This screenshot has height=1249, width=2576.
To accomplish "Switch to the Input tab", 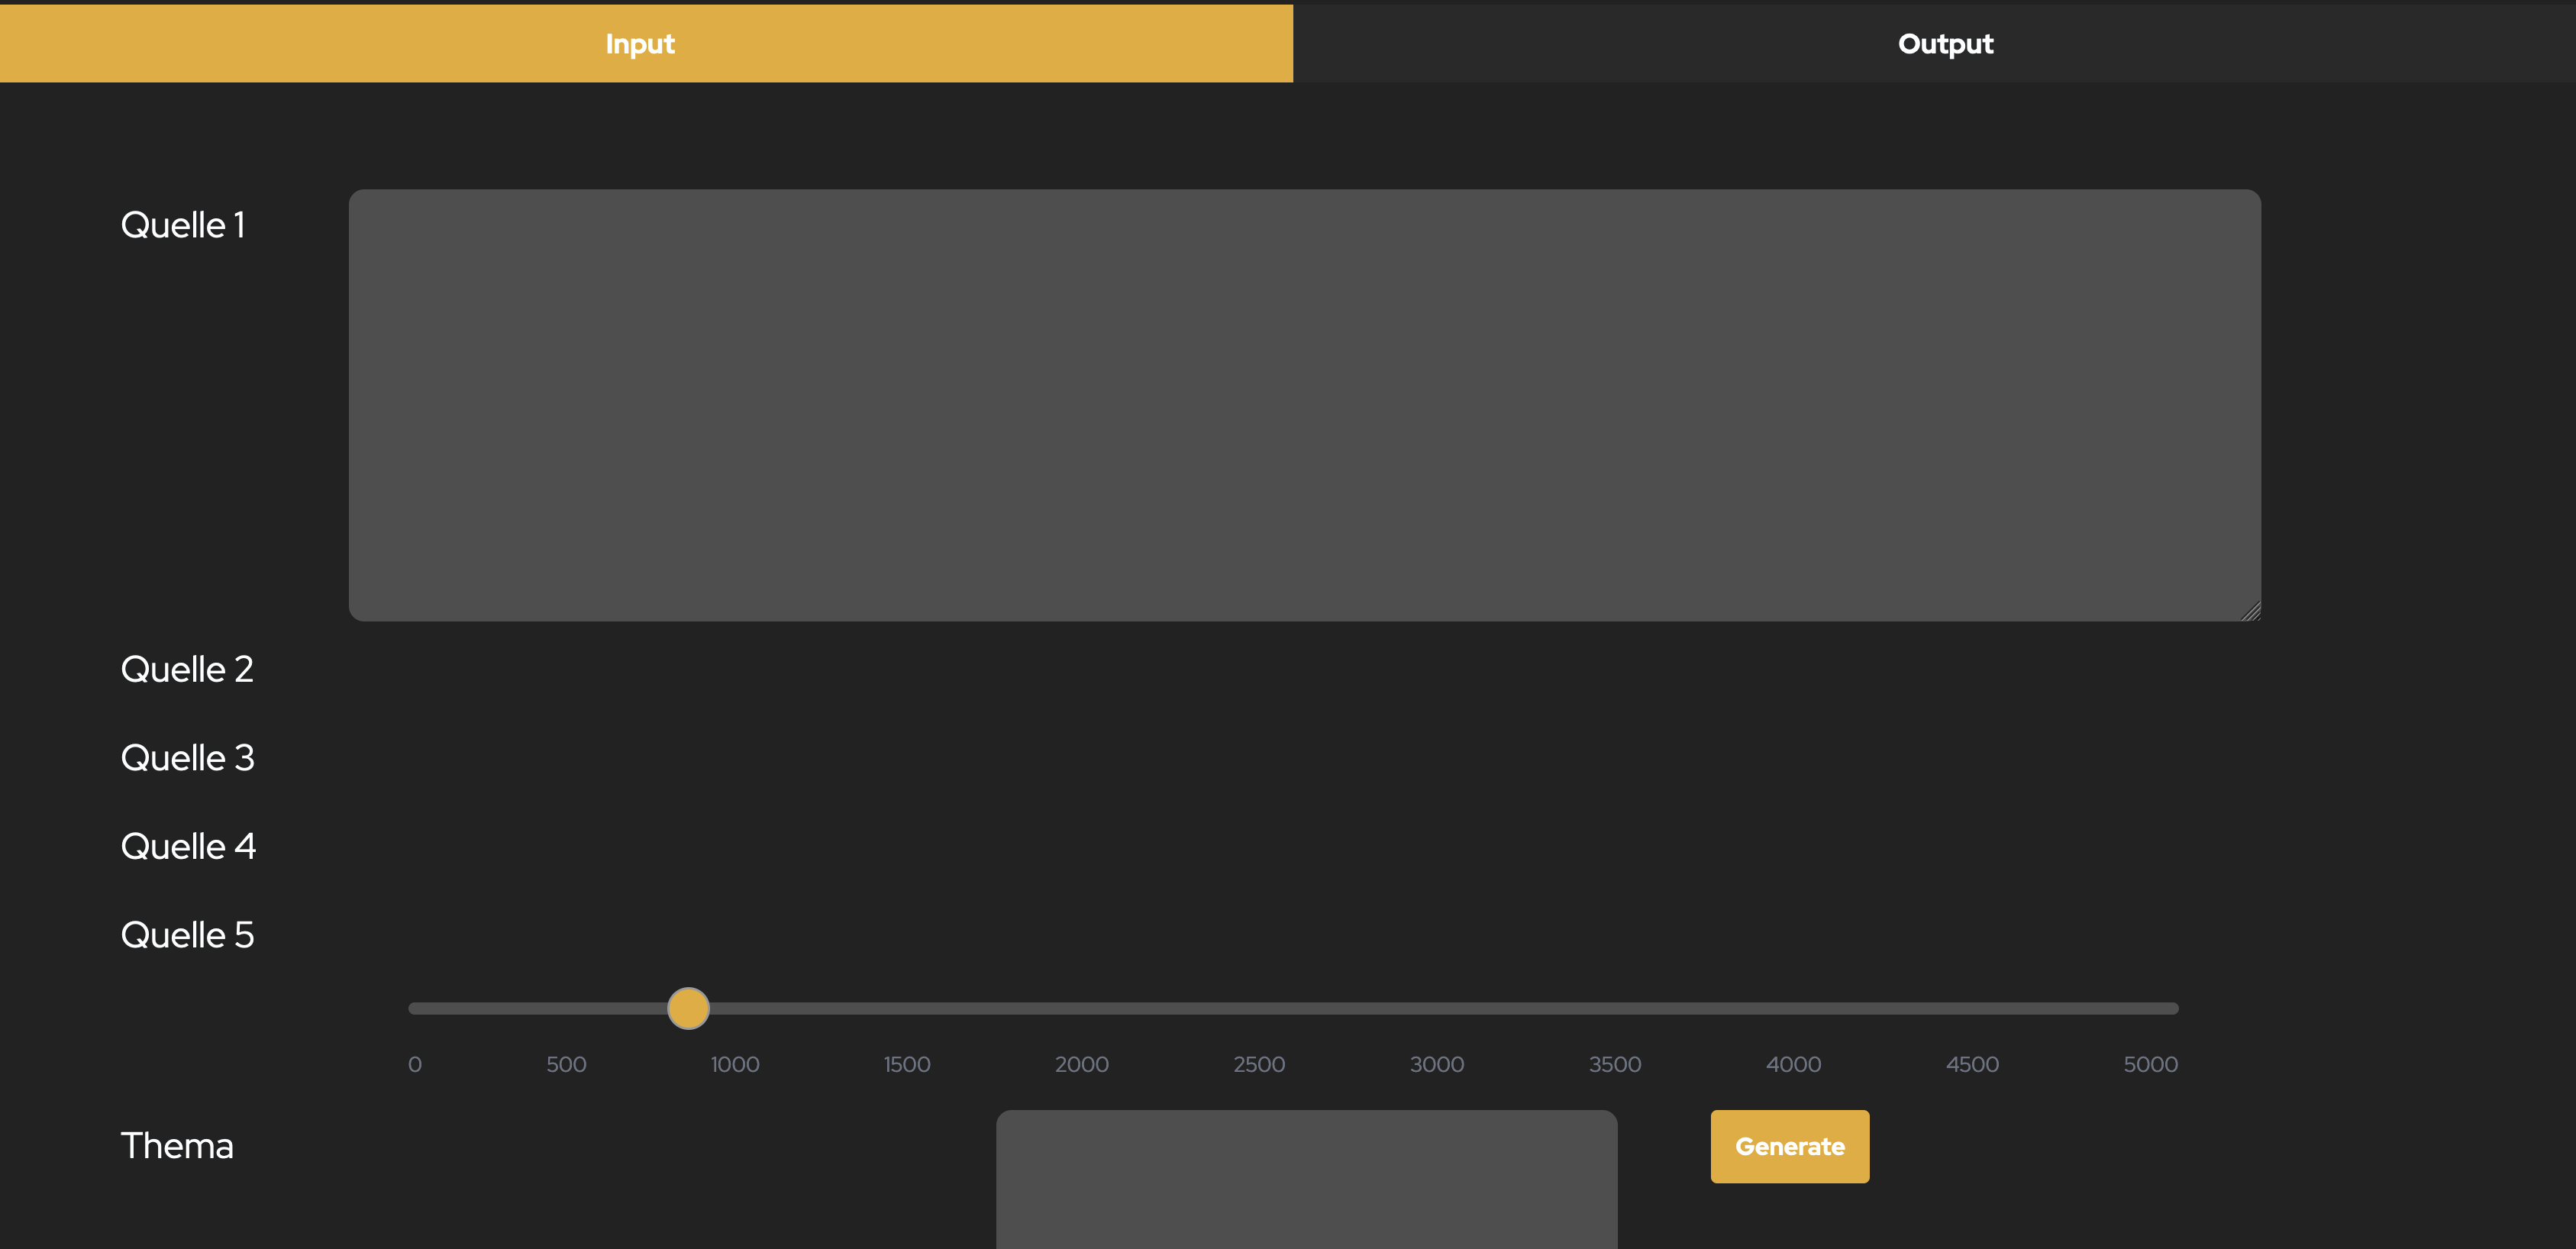I will click(x=646, y=43).
